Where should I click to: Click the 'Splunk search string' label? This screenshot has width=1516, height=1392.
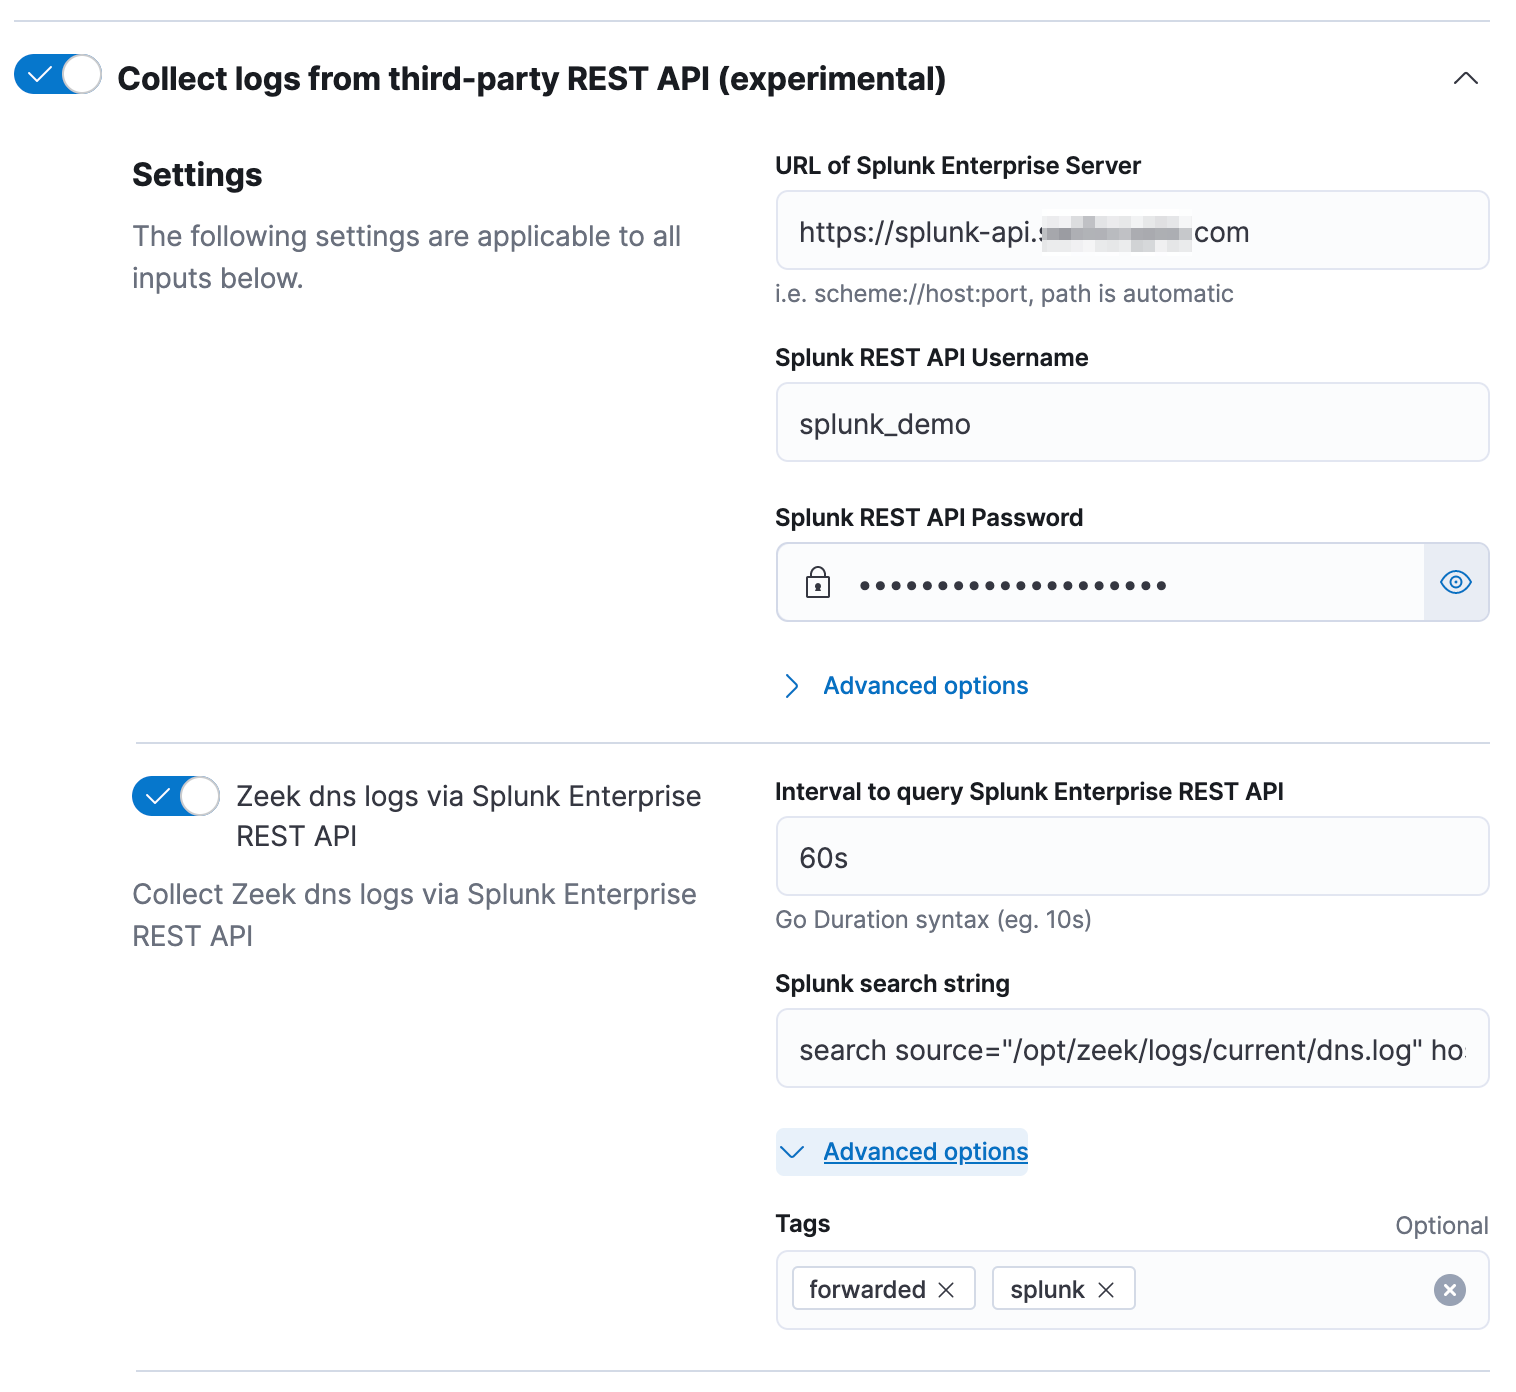(892, 984)
